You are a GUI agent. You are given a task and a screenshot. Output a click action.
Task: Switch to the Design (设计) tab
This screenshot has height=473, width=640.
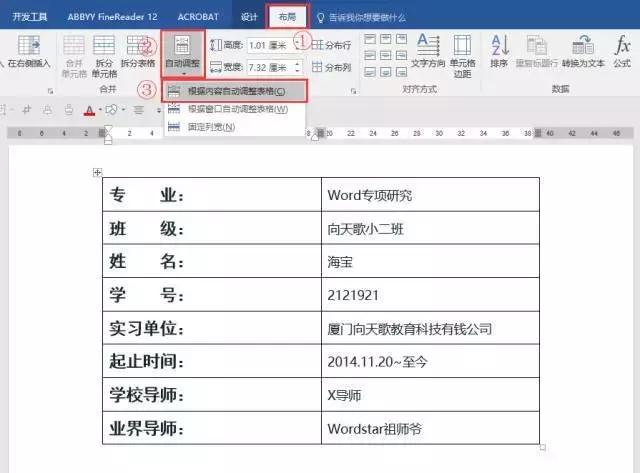pyautogui.click(x=249, y=17)
